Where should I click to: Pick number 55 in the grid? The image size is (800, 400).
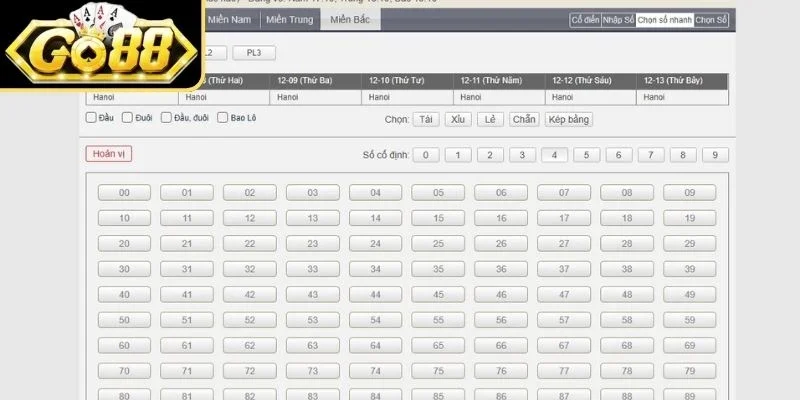tap(439, 320)
